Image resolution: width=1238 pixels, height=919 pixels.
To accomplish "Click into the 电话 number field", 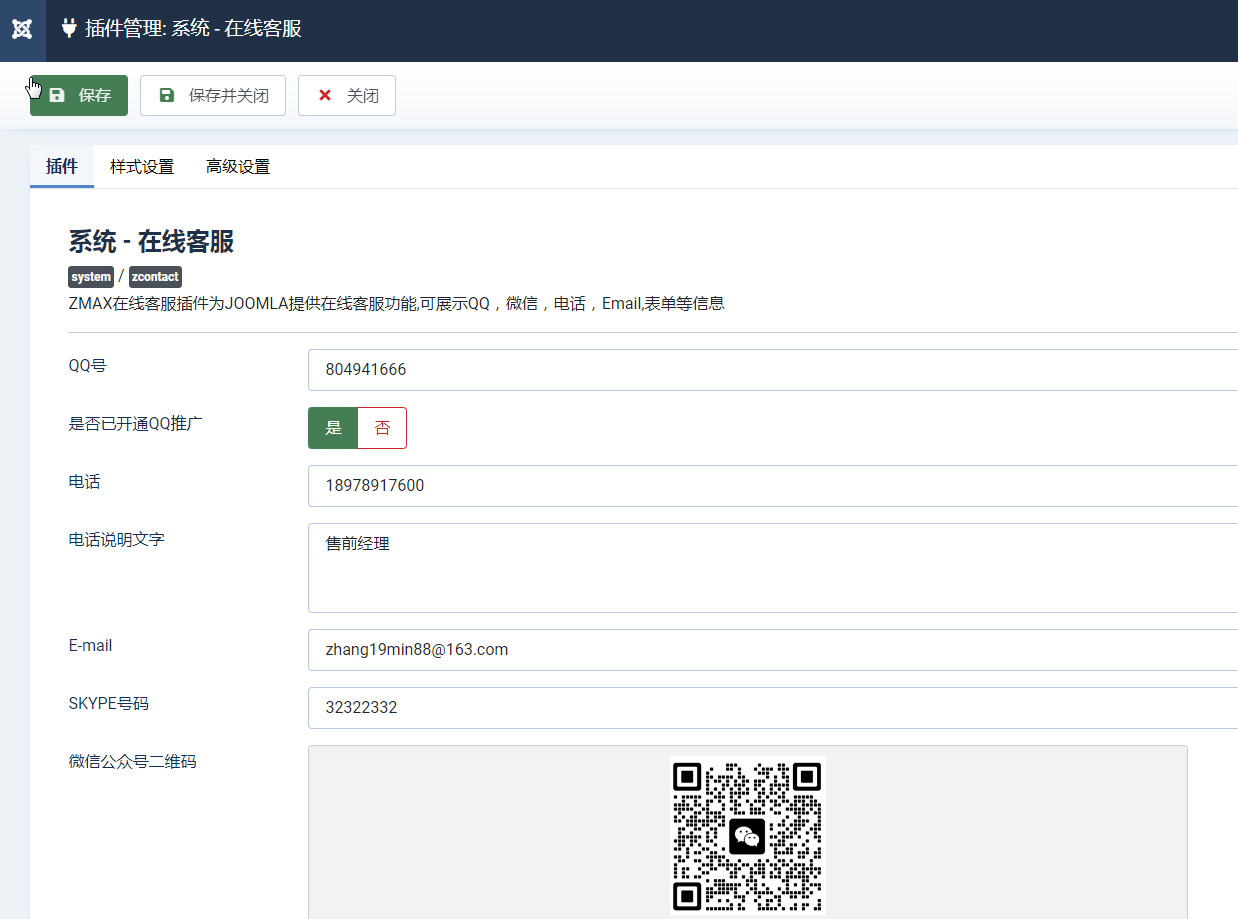I will pyautogui.click(x=773, y=486).
